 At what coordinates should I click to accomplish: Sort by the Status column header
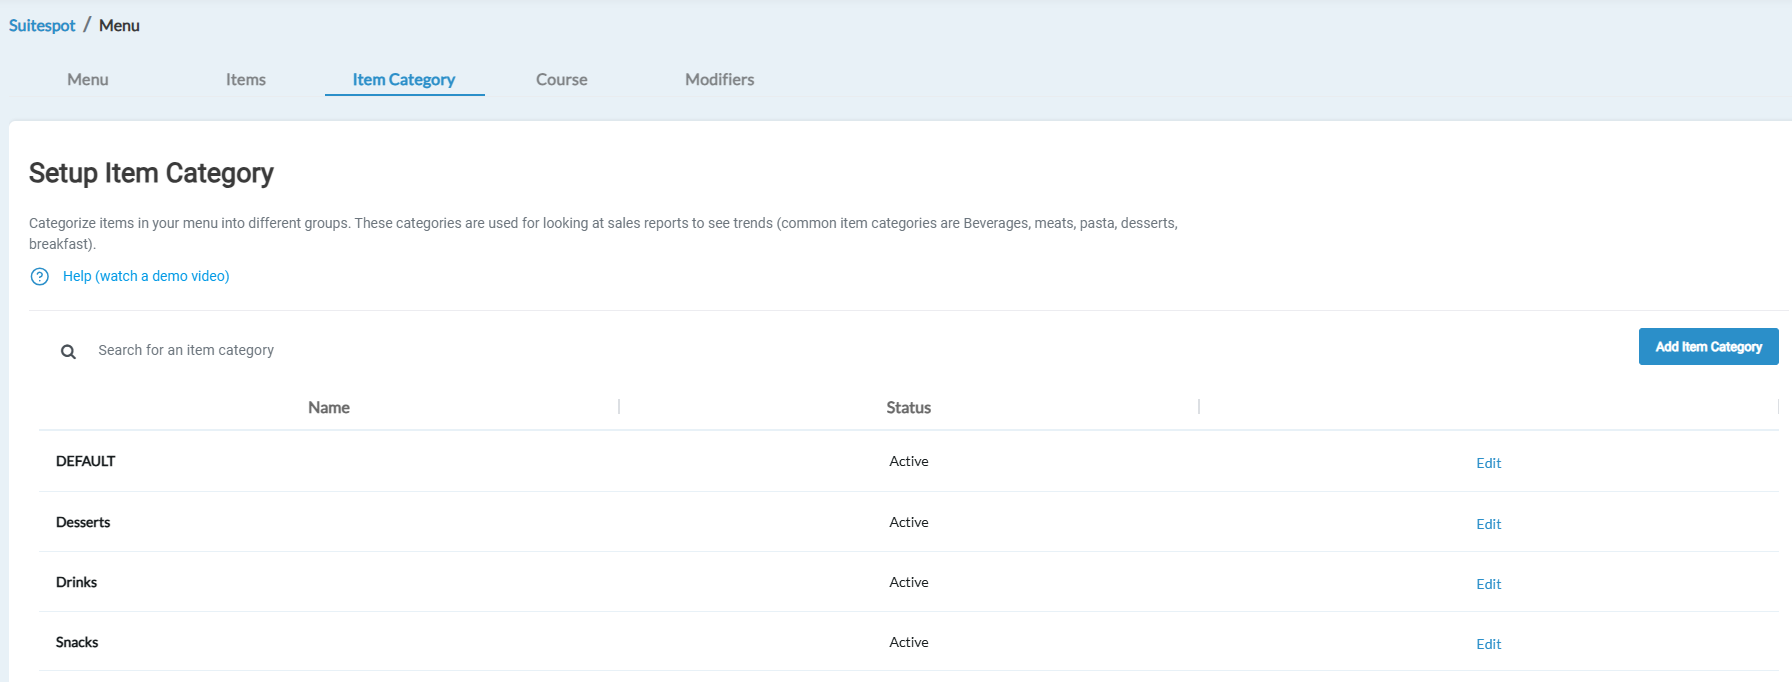908,408
